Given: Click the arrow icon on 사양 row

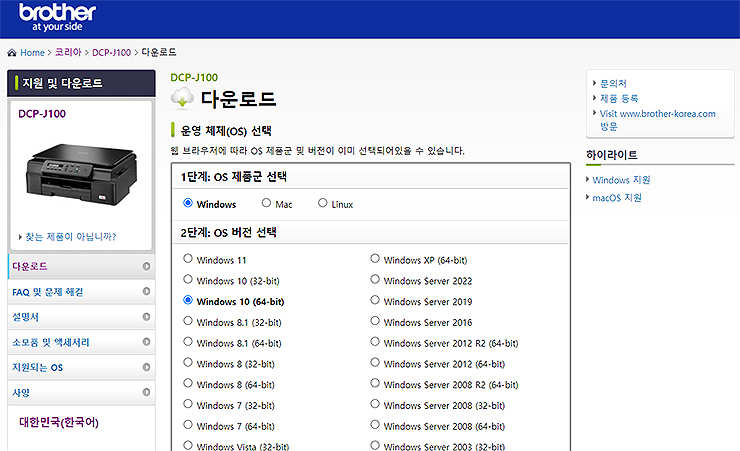Looking at the screenshot, I should pyautogui.click(x=146, y=392).
